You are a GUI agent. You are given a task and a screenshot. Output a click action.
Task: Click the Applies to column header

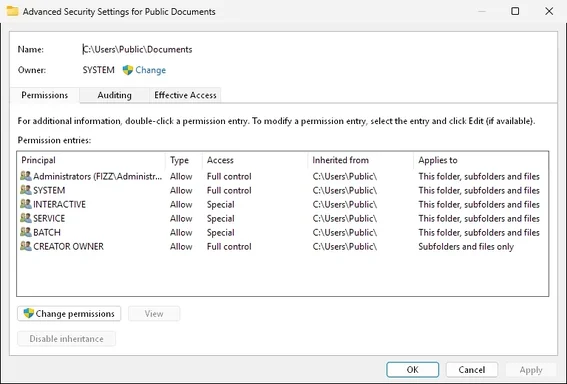click(x=481, y=160)
